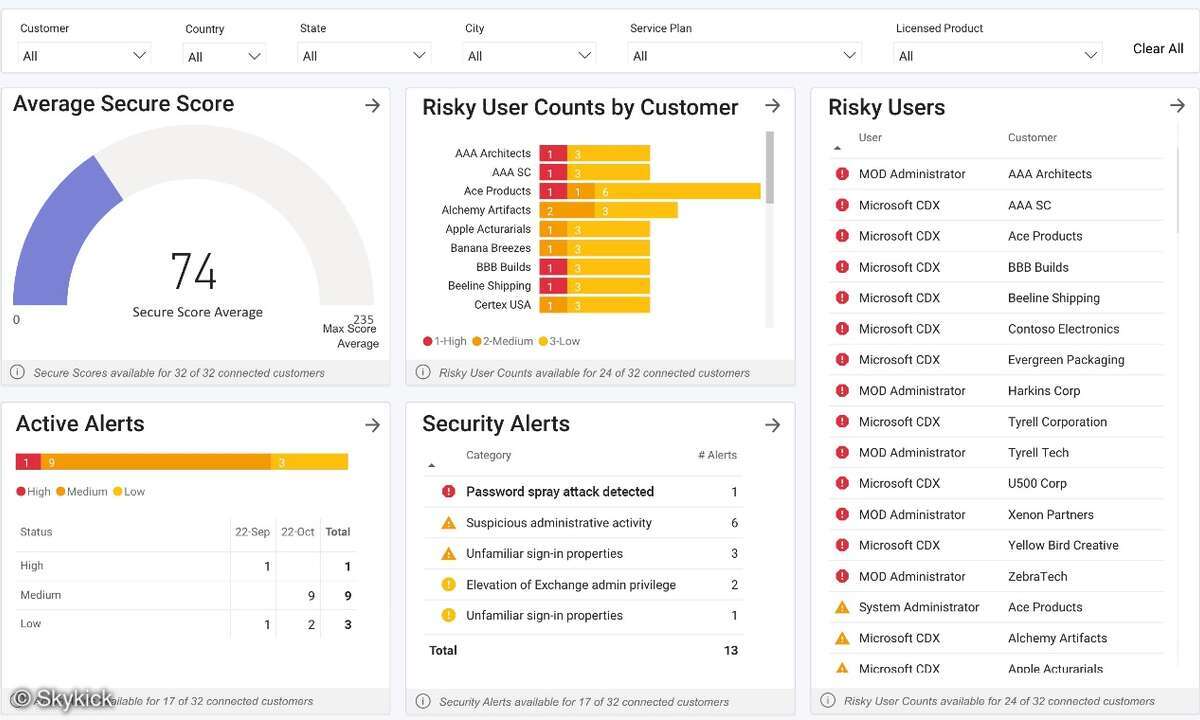This screenshot has height=720, width=1200.
Task: Toggle Low legend in Active Alerts
Action: [129, 491]
